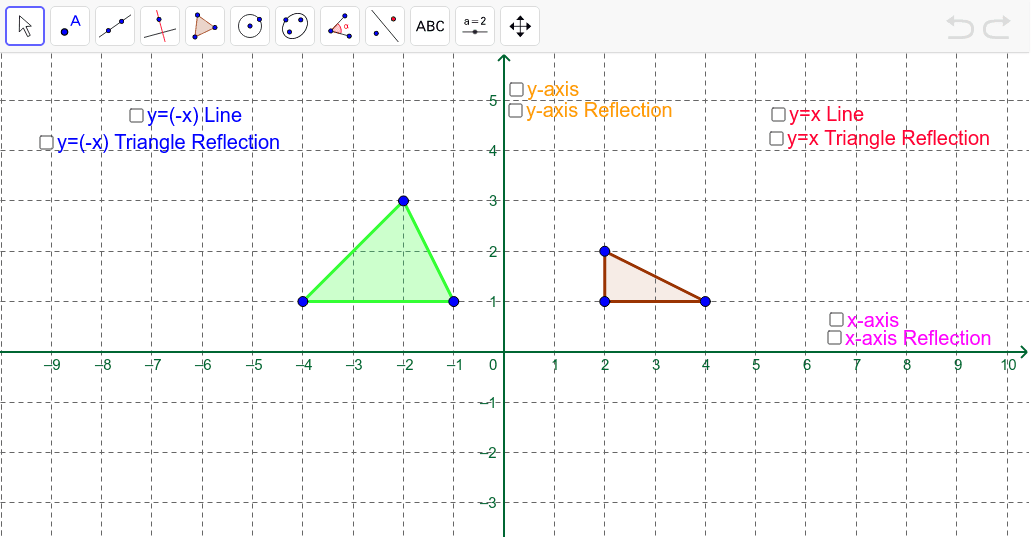Click the green triangle vertex at (-4,1)

(x=302, y=302)
